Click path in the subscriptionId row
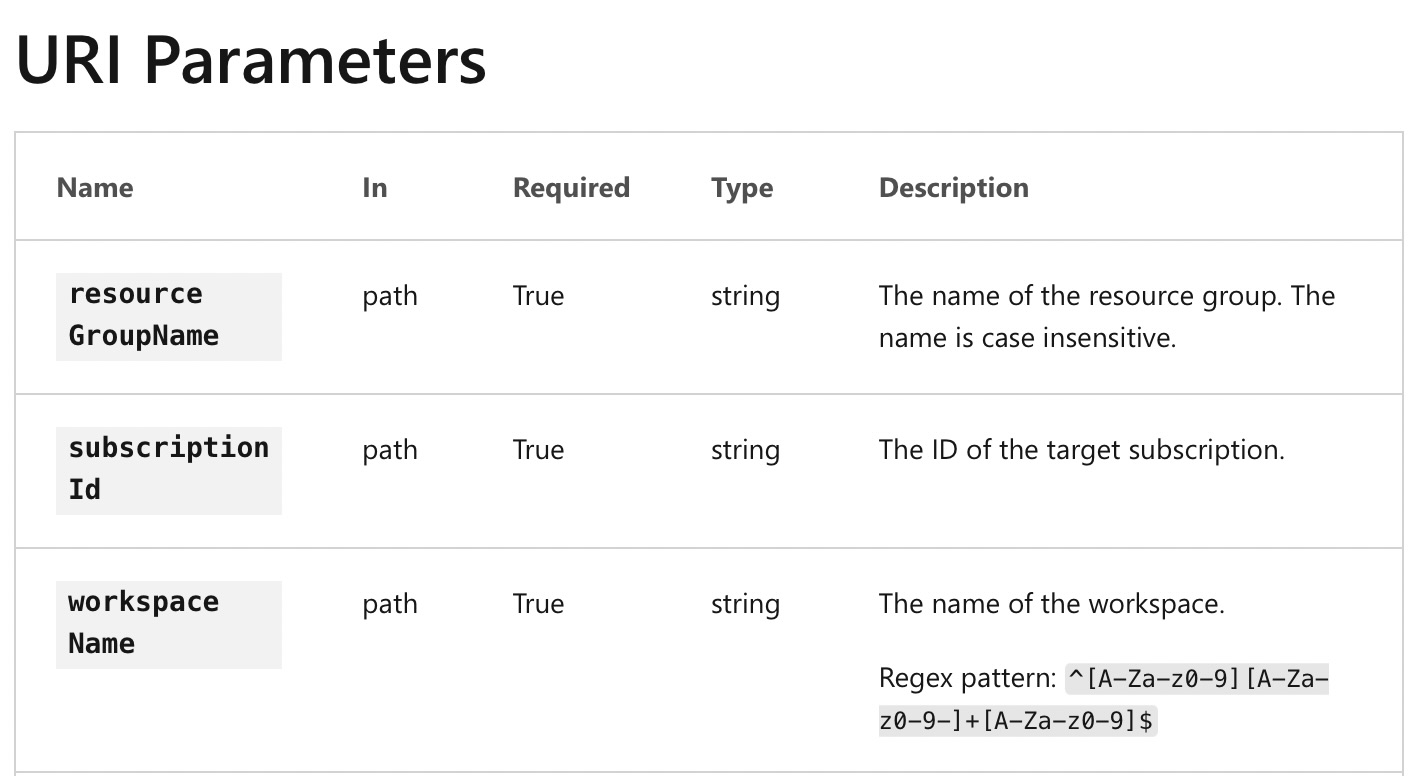Image resolution: width=1421 pixels, height=776 pixels. 390,450
